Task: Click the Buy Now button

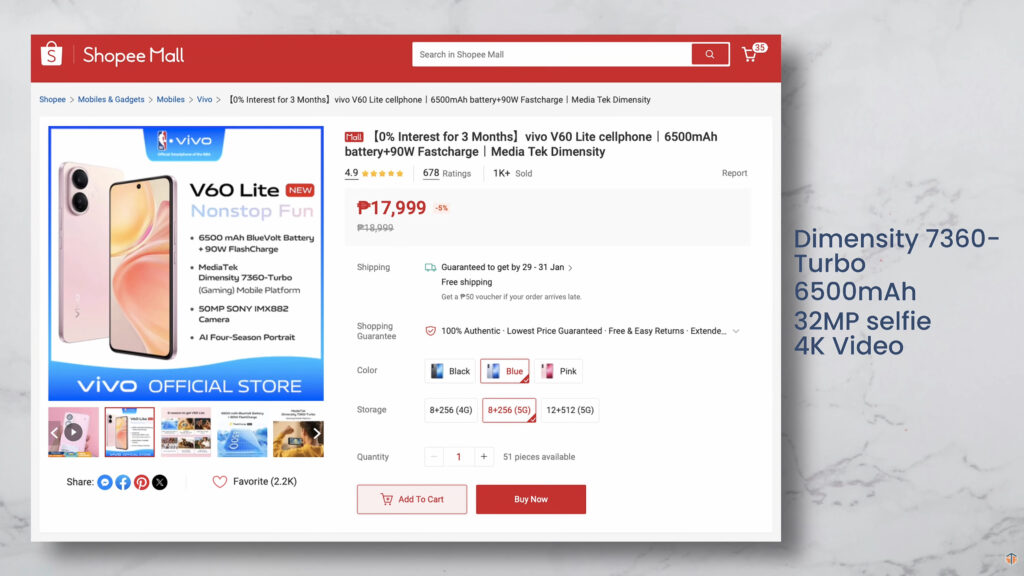Action: tap(531, 499)
